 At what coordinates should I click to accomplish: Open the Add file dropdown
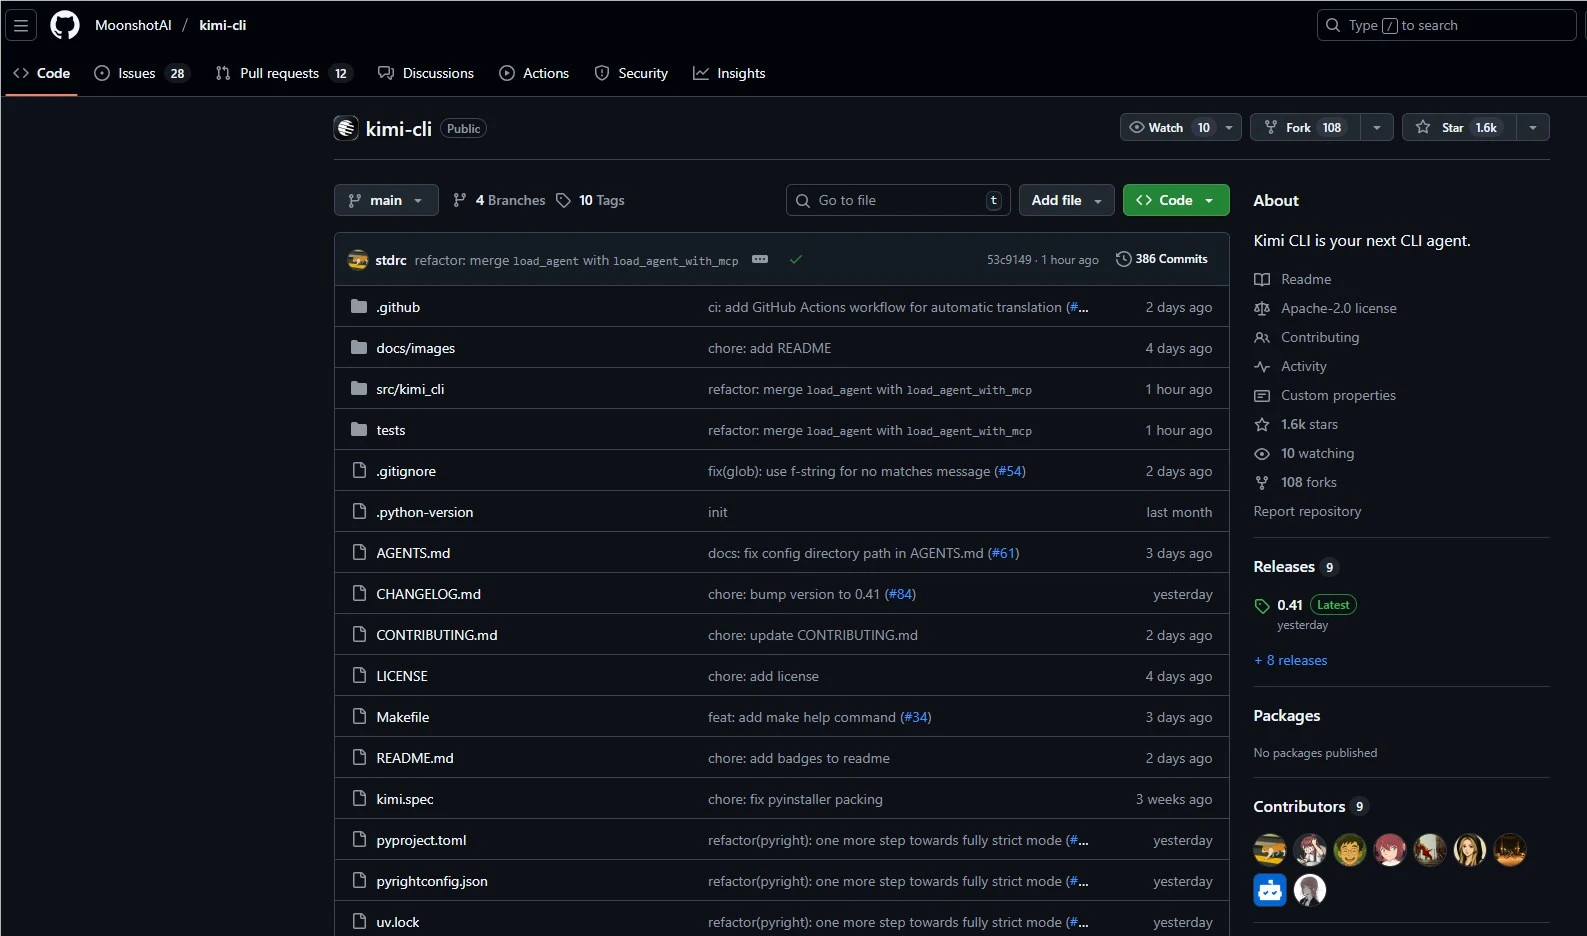tap(1066, 200)
